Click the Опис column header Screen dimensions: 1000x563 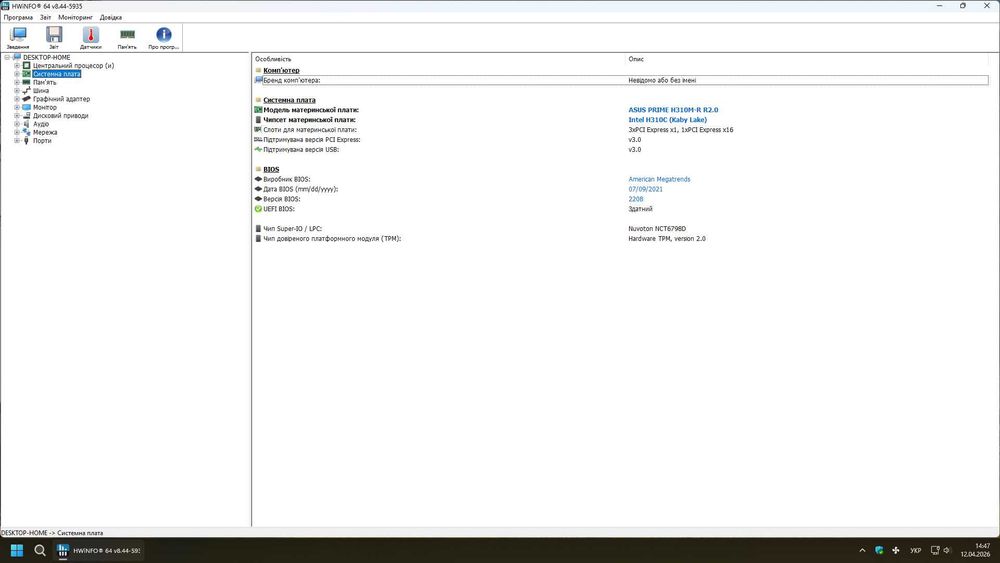(636, 59)
